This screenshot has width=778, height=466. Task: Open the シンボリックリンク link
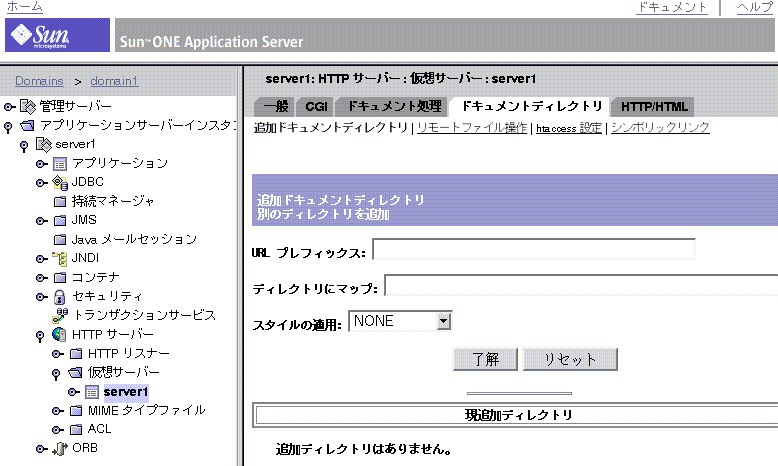tap(660, 128)
